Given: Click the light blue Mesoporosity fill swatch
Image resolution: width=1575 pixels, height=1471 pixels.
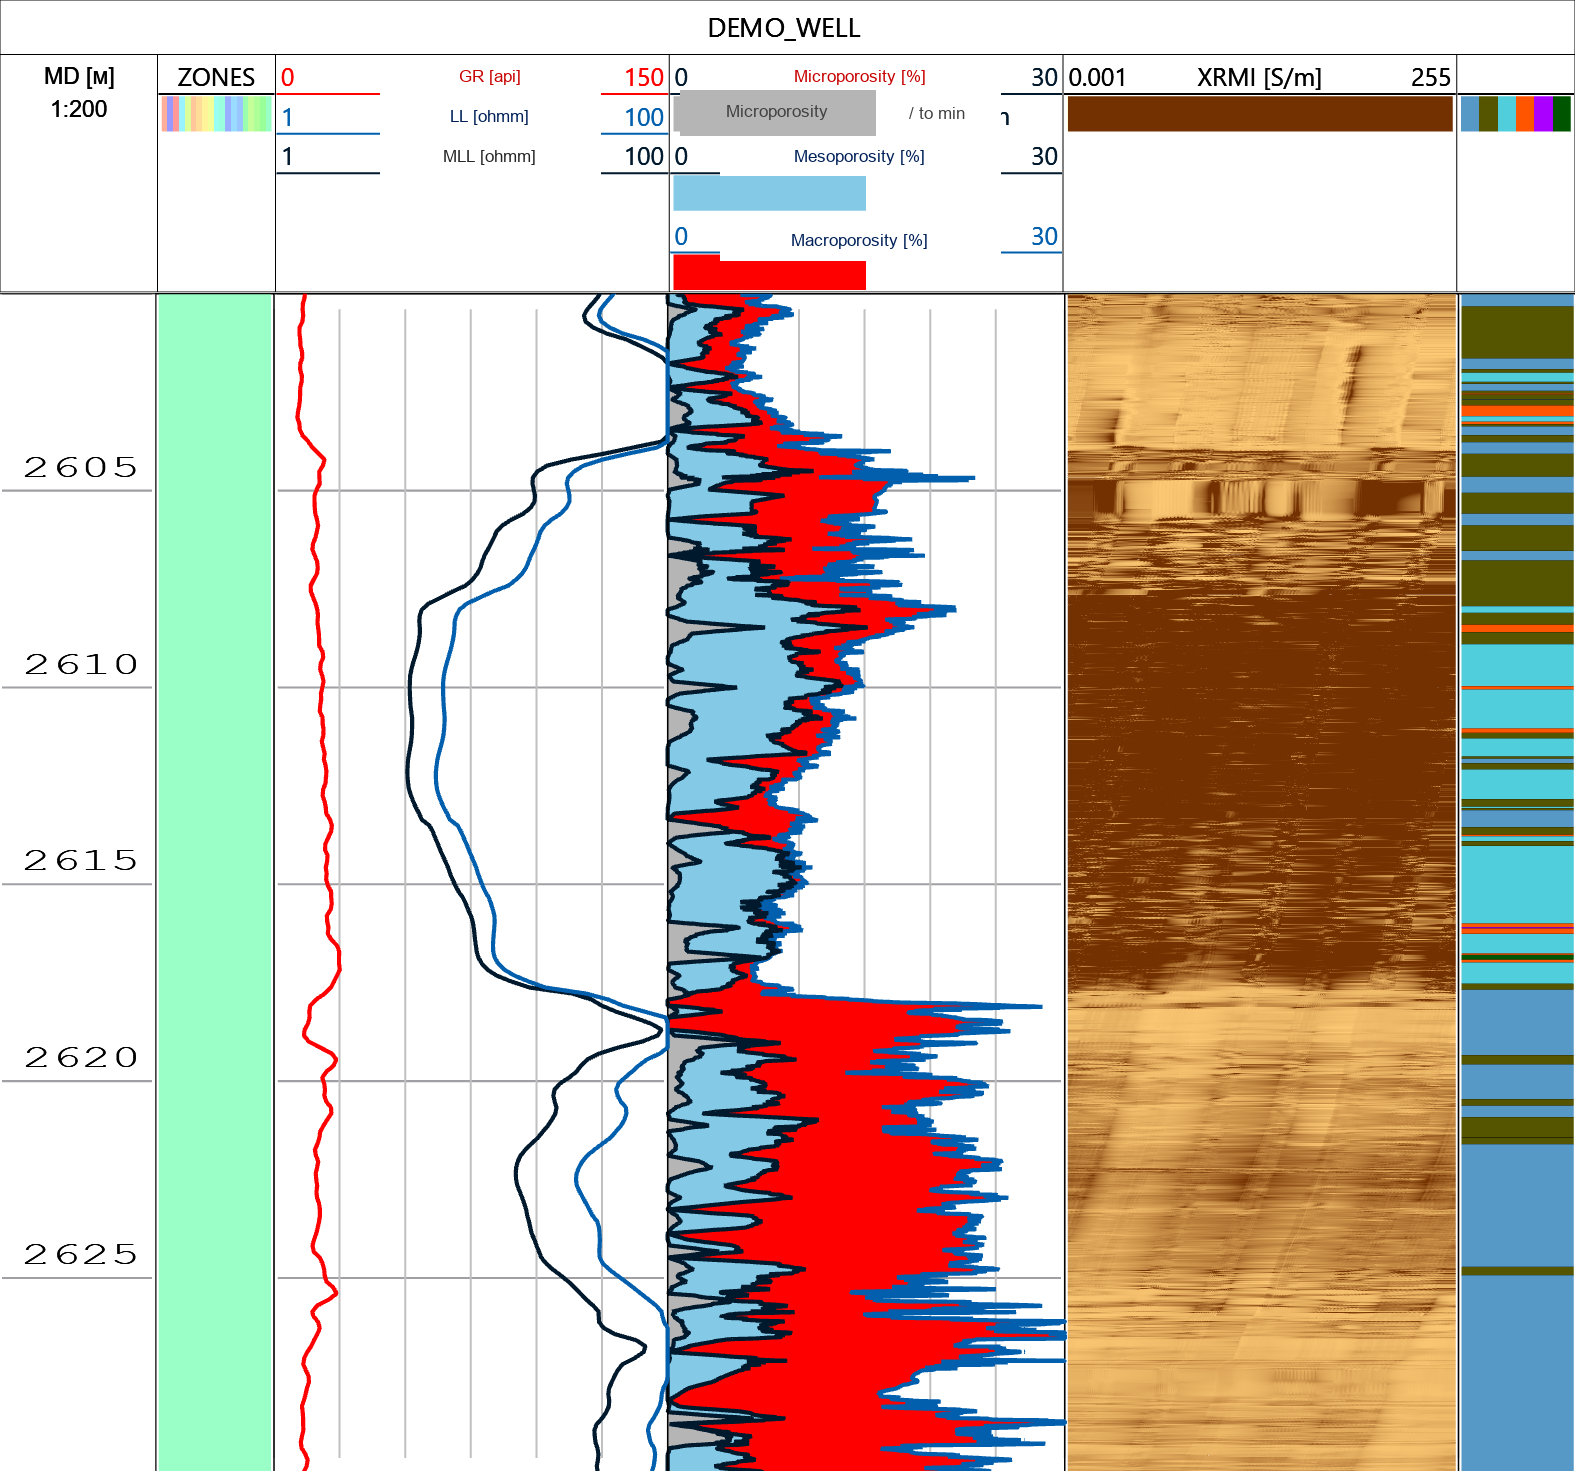Looking at the screenshot, I should coord(769,193).
